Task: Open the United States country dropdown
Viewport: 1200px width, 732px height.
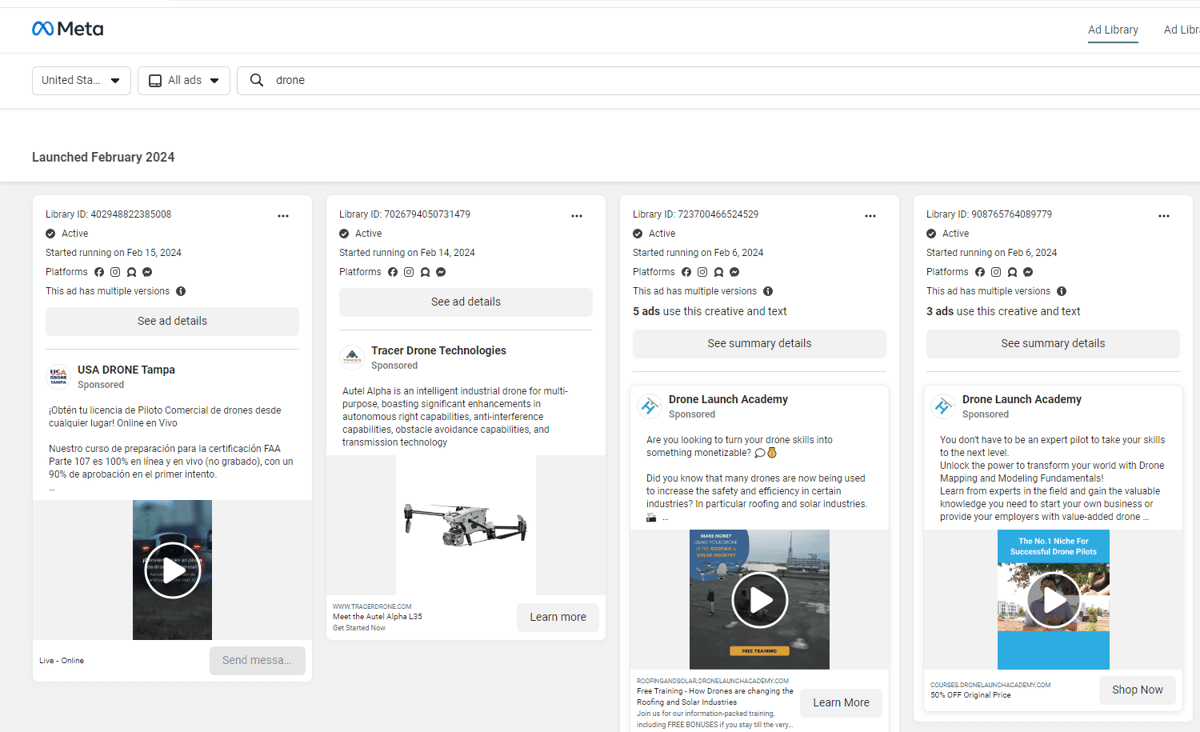Action: coord(81,80)
